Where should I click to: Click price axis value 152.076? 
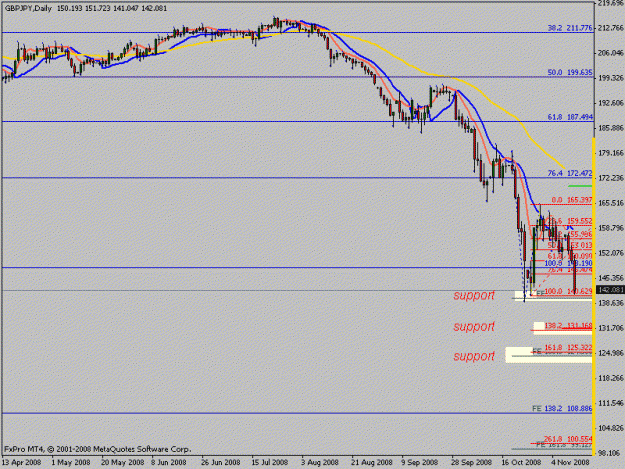[611, 253]
